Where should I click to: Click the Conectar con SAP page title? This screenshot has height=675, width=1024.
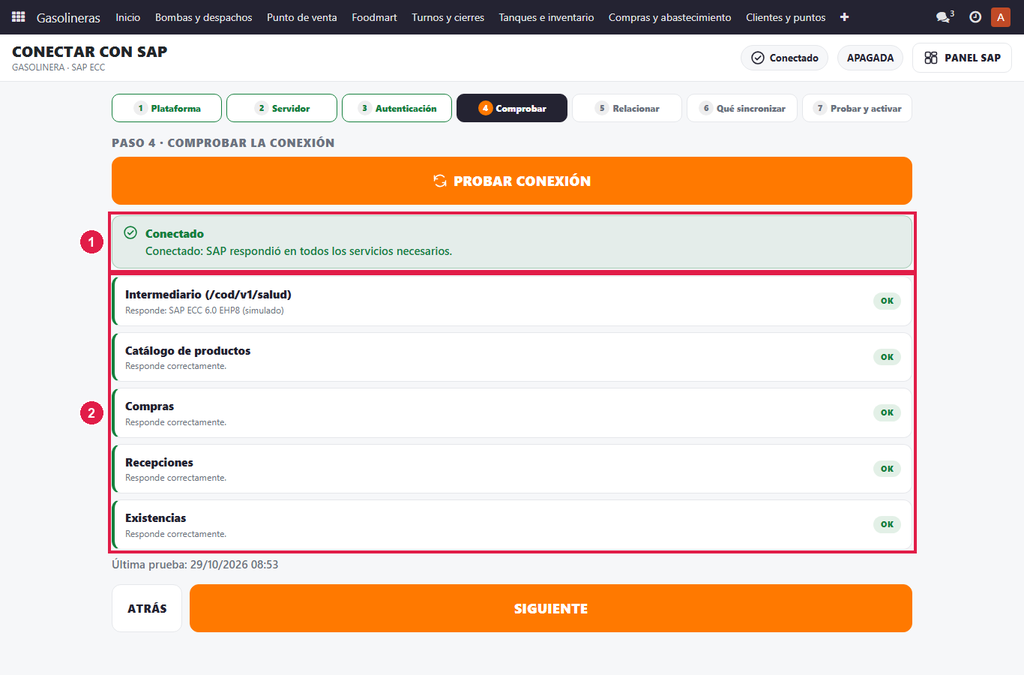coord(89,52)
